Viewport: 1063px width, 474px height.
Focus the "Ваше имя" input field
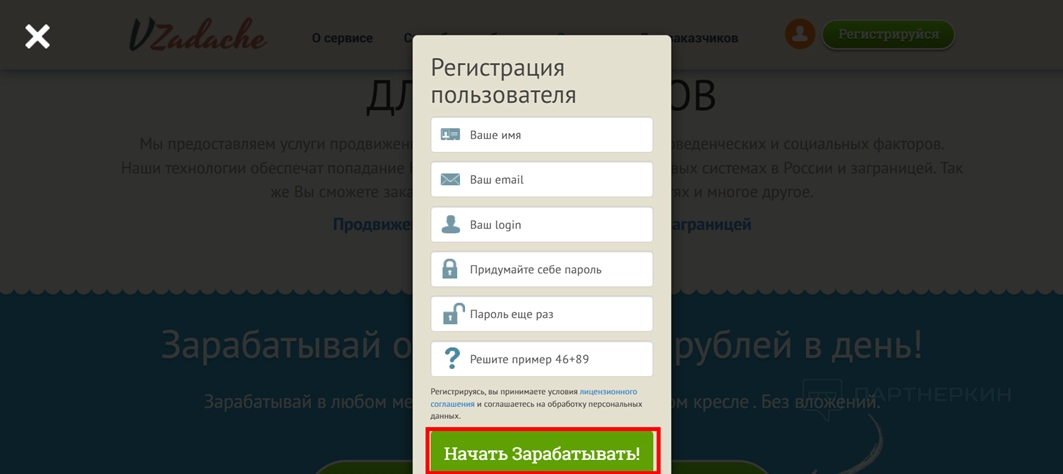[x=542, y=135]
